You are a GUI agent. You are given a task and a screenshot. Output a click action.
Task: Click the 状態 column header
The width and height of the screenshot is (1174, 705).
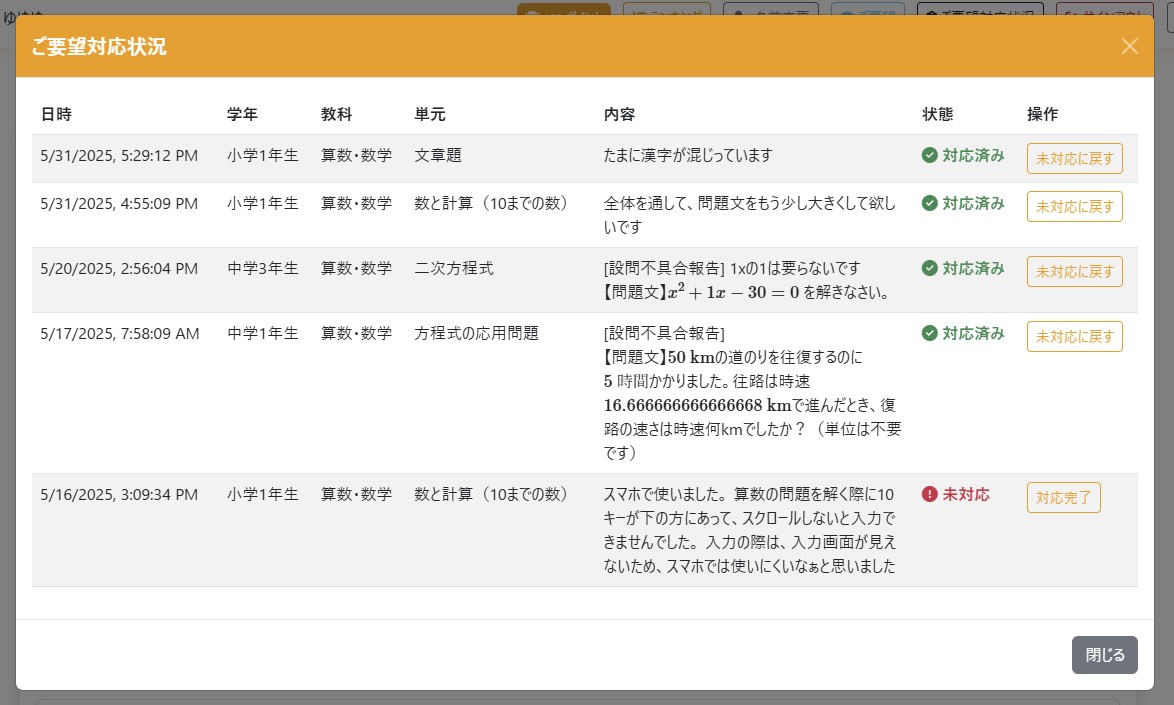tap(937, 114)
